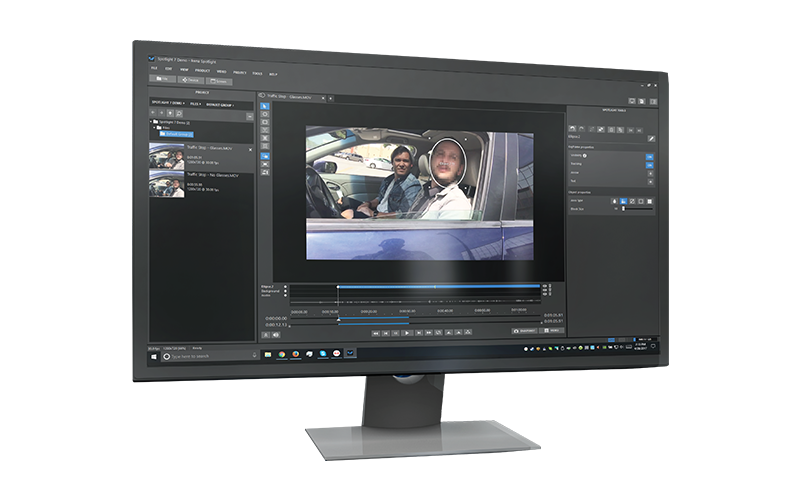
Task: Select the ellipse shape tool
Action: (x=265, y=114)
